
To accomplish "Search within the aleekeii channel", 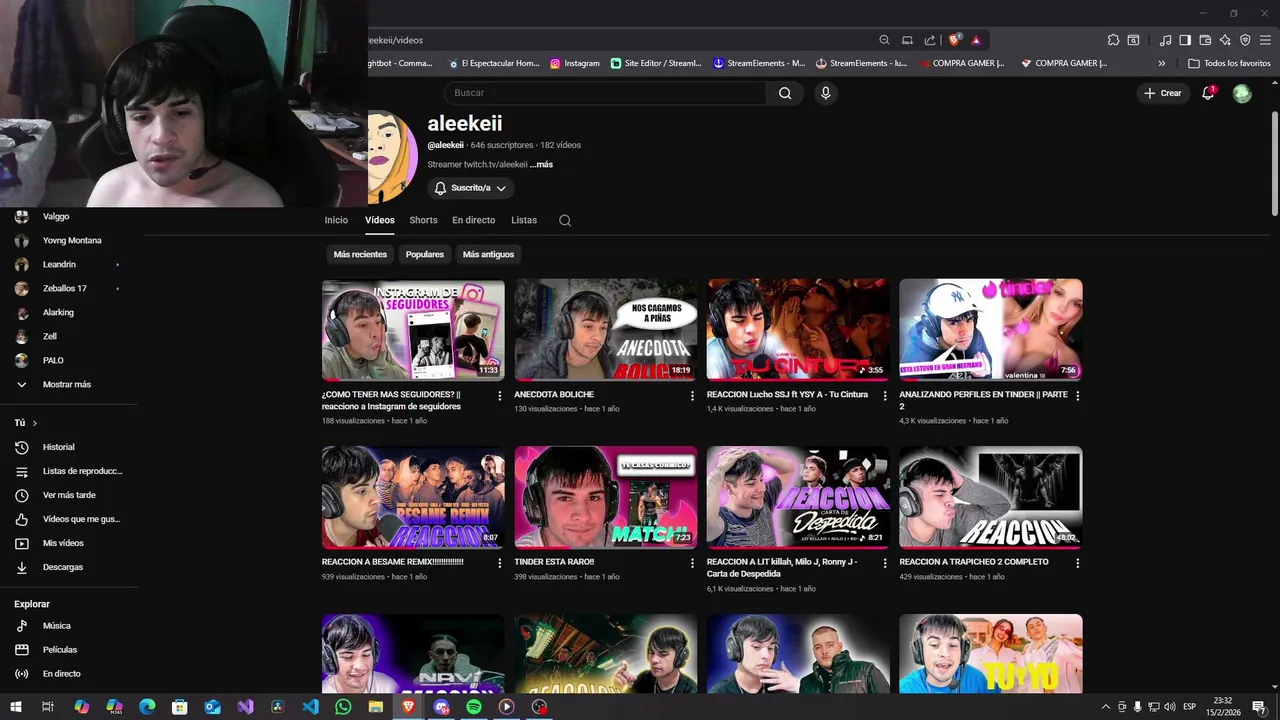I will tap(565, 220).
